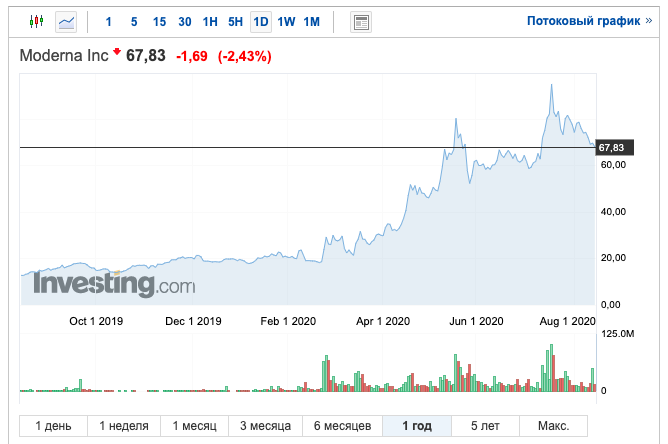Select the 1 год range tab
Screen dimensions: 668x444
coord(417,426)
